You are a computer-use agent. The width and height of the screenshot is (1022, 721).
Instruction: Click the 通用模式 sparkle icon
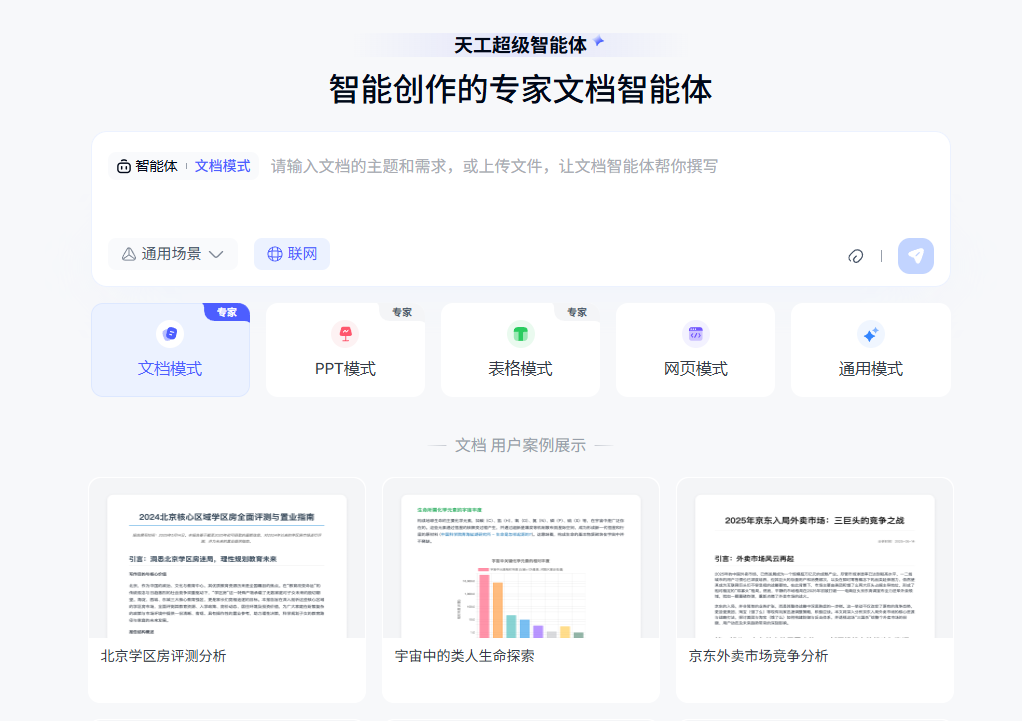tap(870, 331)
